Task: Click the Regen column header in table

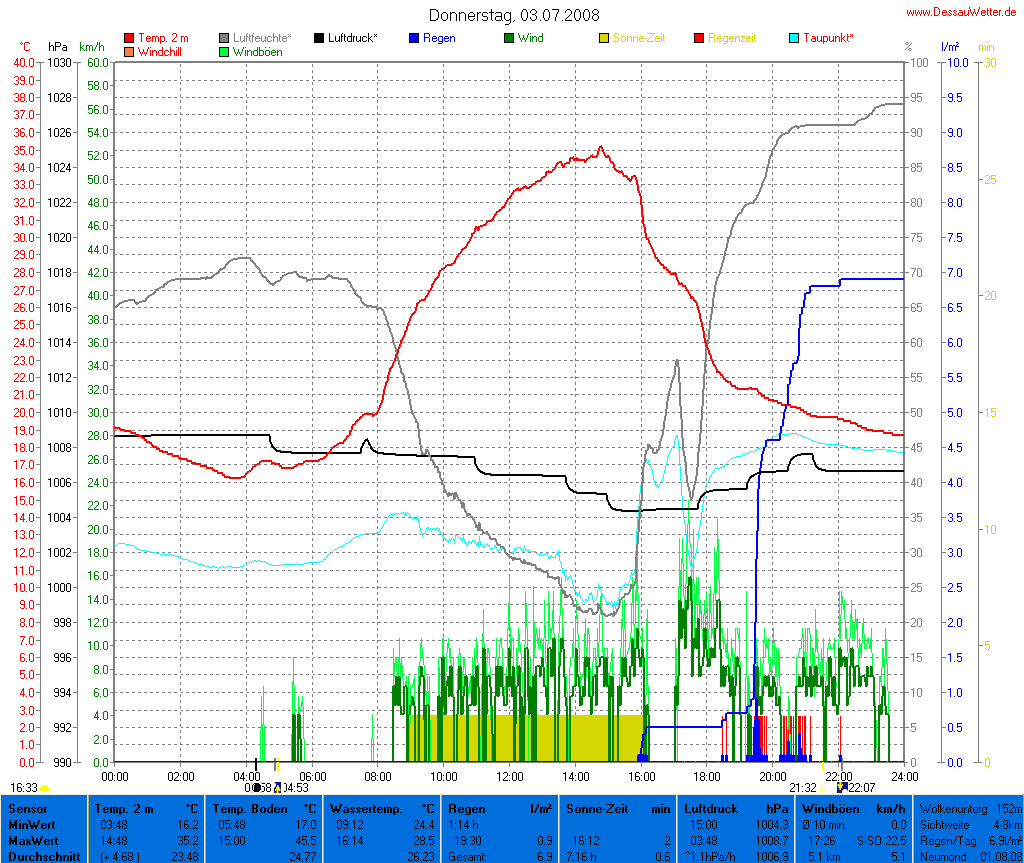Action: [466, 808]
